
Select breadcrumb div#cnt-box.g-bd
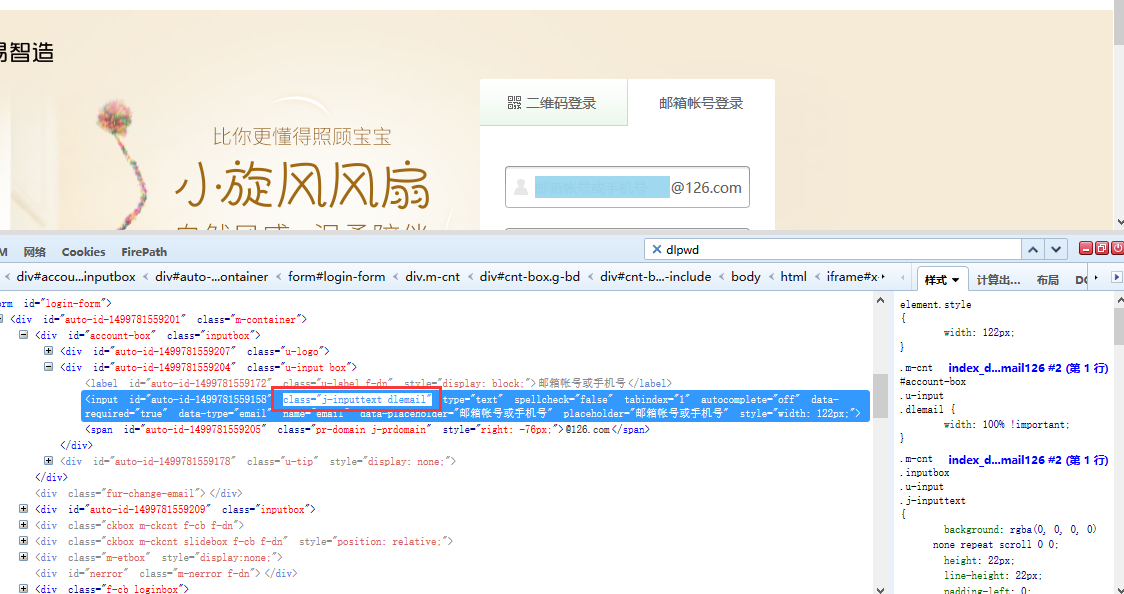(530, 277)
